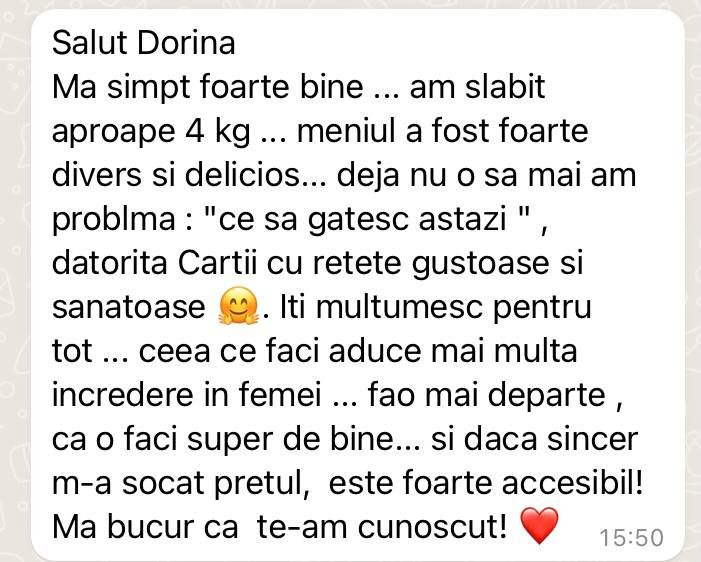The width and height of the screenshot is (701, 562).
Task: Click the word "problma" in message
Action: click(114, 220)
